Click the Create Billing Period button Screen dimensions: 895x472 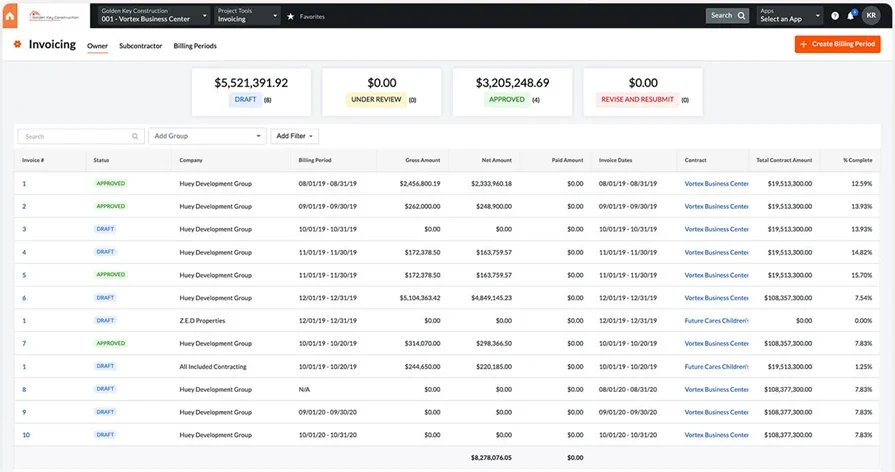(x=837, y=44)
